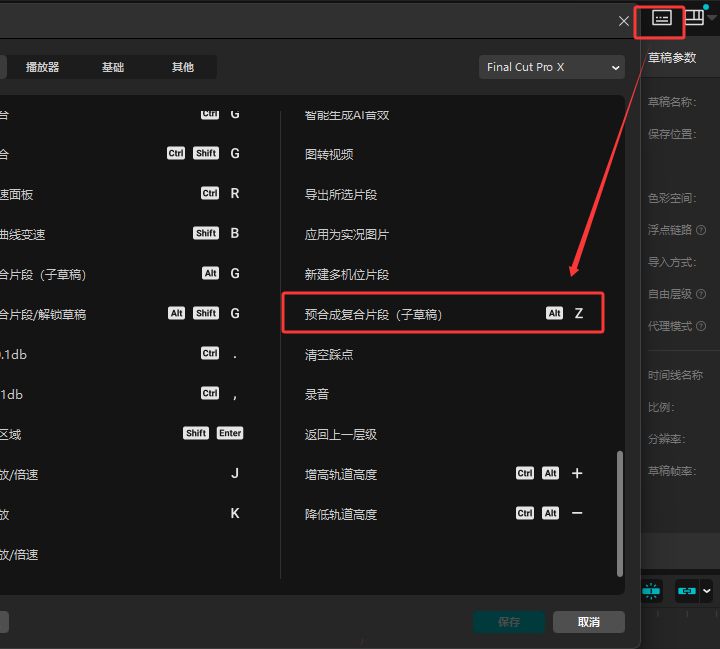
Task: Switch to the 基础 tab
Action: tap(113, 67)
